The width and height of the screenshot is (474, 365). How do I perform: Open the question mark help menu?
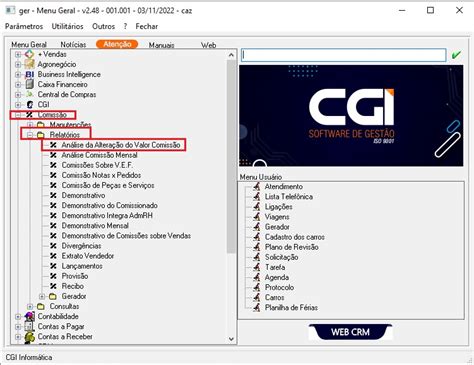125,26
